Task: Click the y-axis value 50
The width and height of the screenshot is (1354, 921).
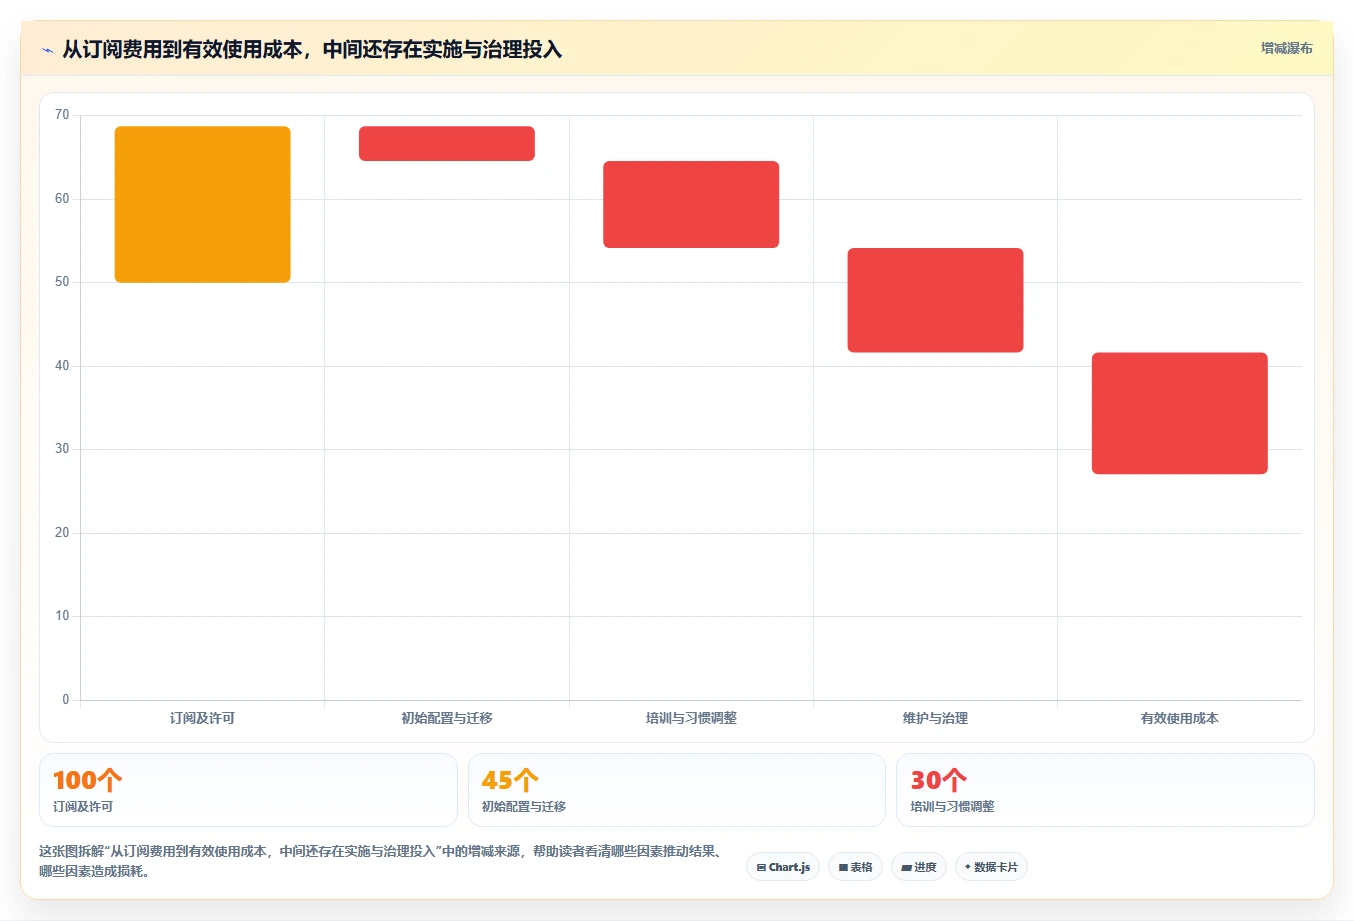Action: point(62,282)
